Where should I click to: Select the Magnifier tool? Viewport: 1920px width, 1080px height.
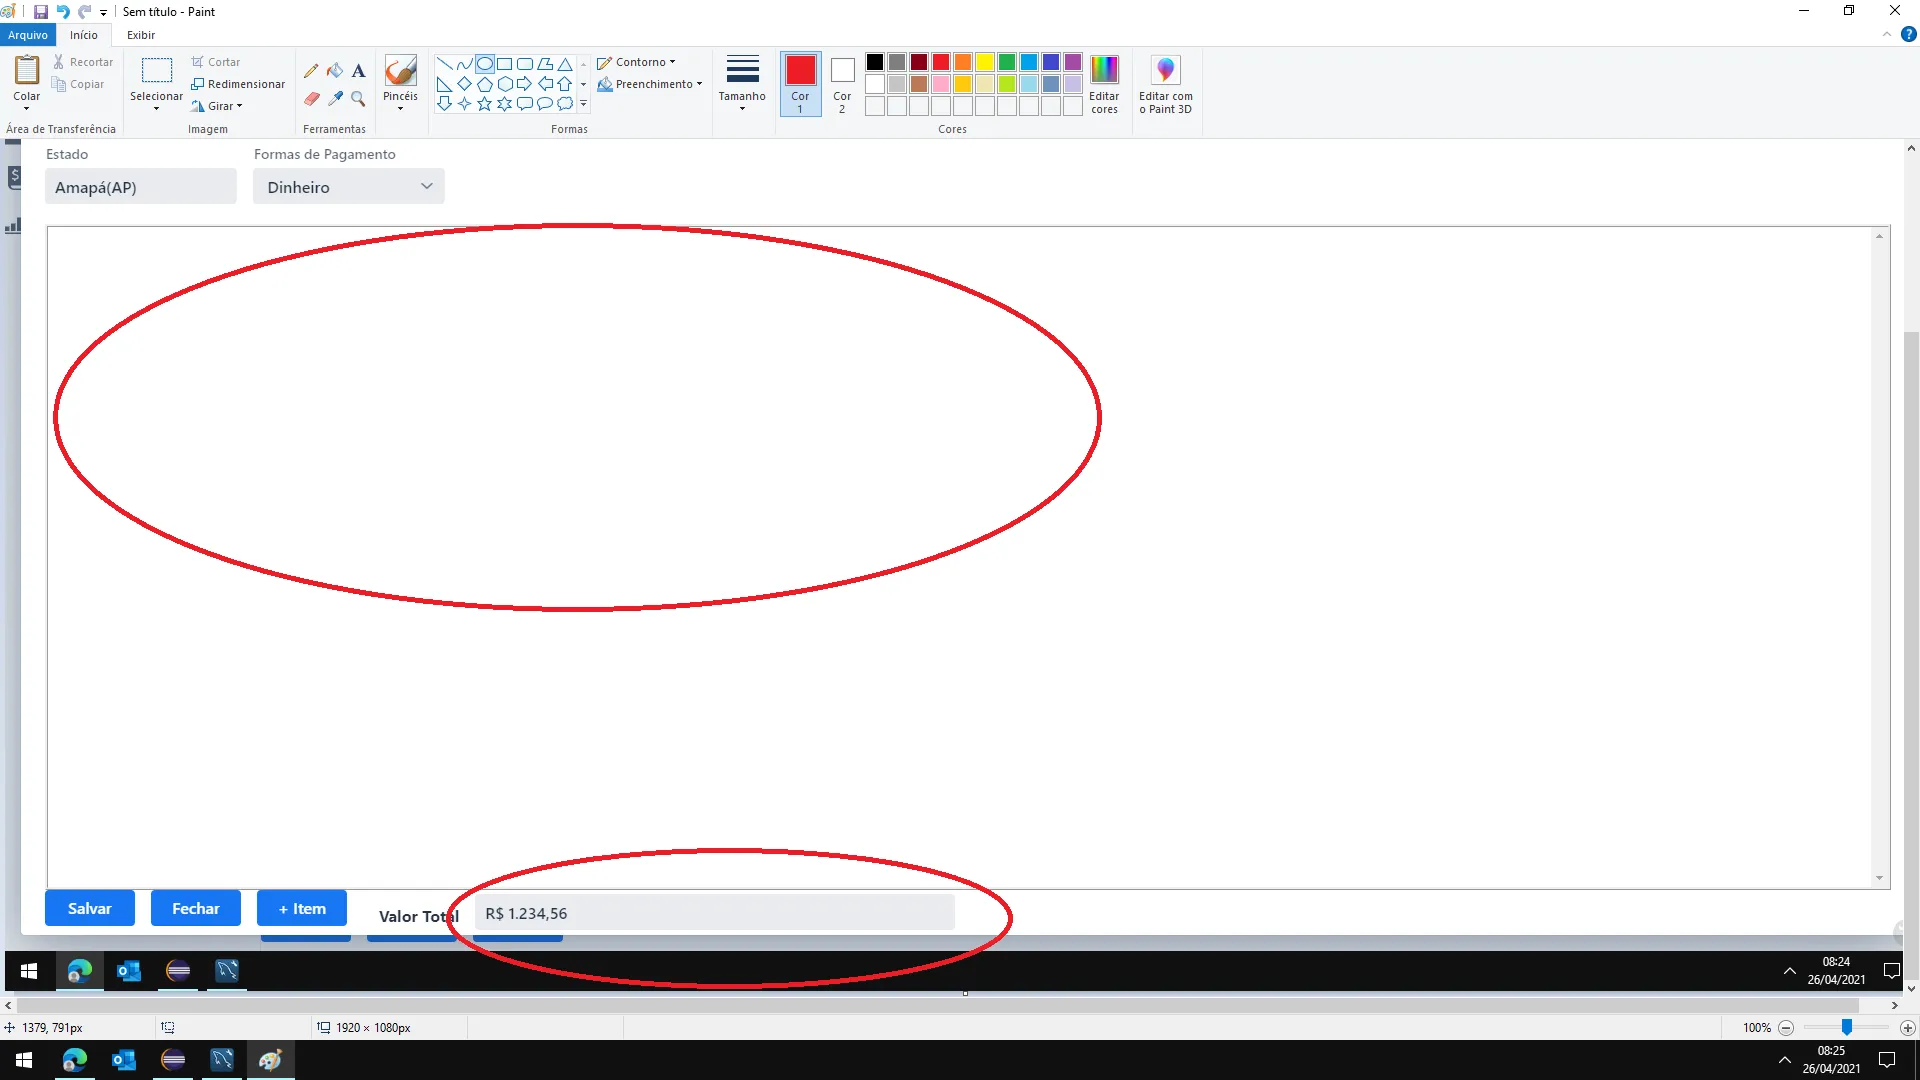click(x=358, y=99)
